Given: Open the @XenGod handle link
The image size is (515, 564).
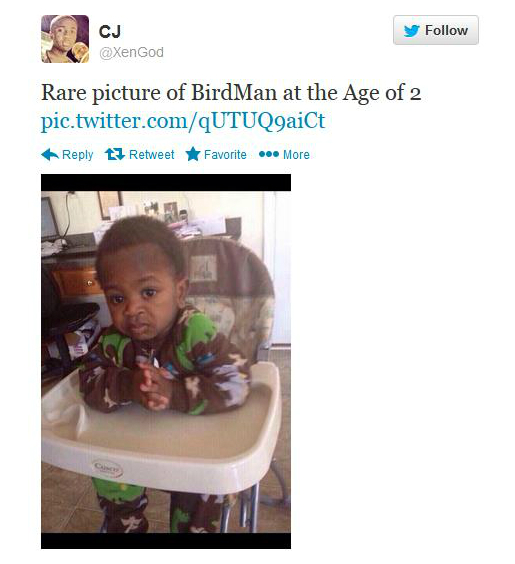Looking at the screenshot, I should click(x=131, y=53).
